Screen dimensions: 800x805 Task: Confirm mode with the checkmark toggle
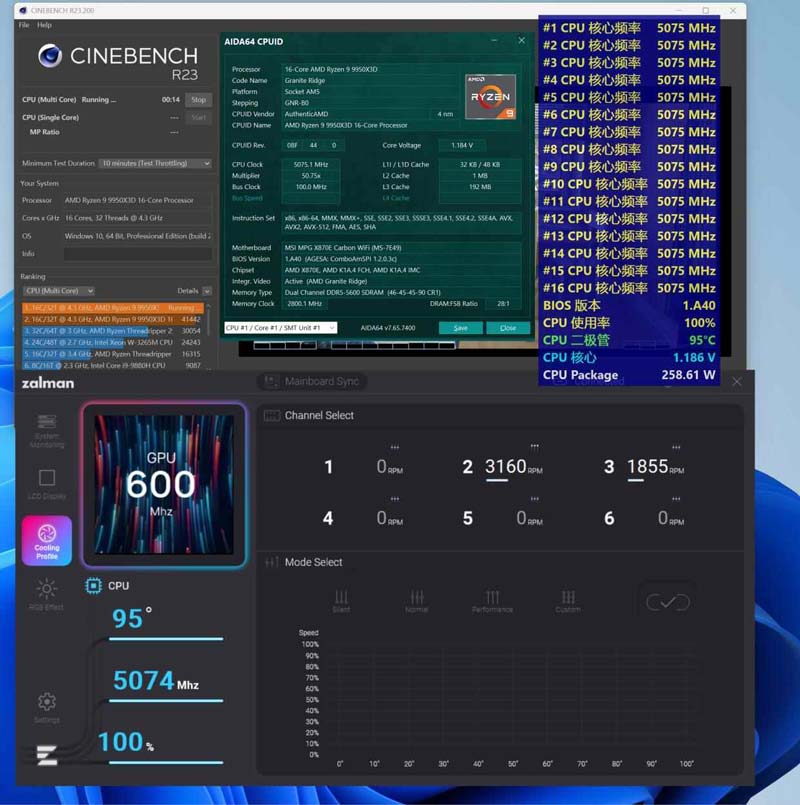(x=668, y=602)
